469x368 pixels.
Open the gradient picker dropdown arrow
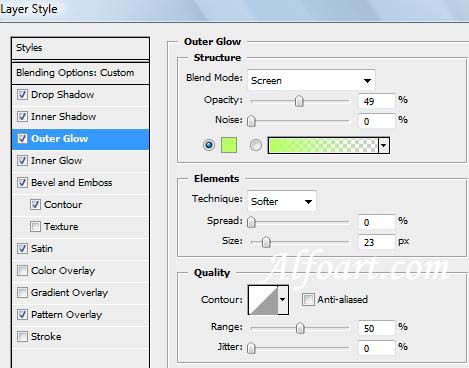click(384, 146)
